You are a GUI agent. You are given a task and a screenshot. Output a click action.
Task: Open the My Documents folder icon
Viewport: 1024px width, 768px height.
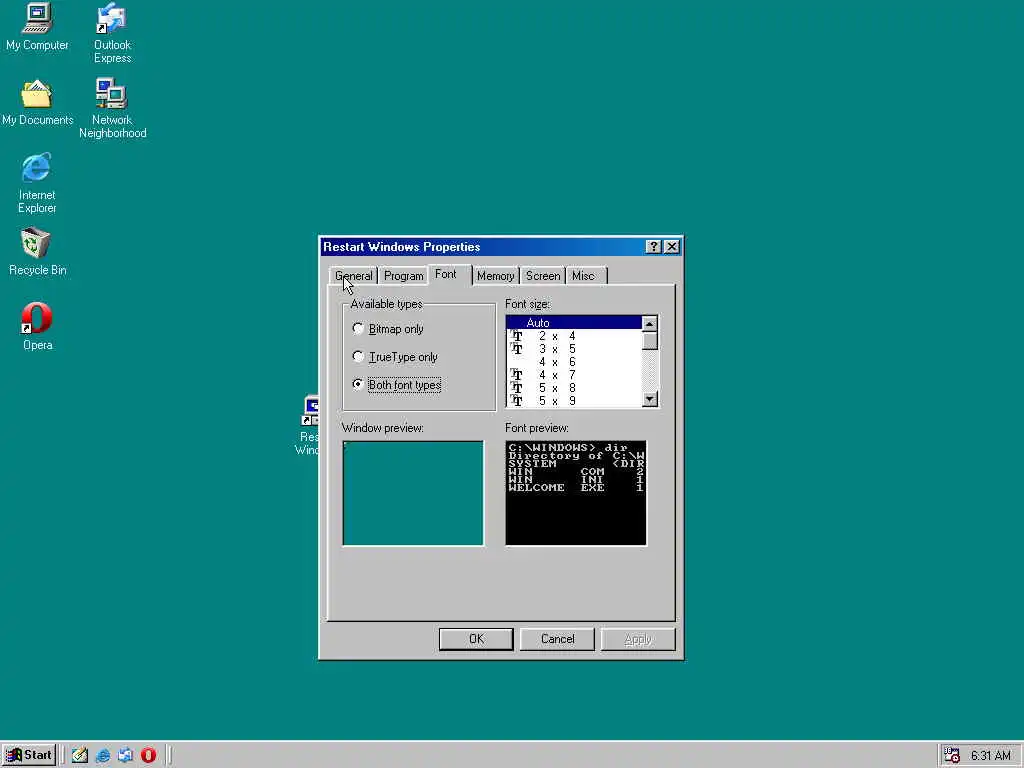37,102
